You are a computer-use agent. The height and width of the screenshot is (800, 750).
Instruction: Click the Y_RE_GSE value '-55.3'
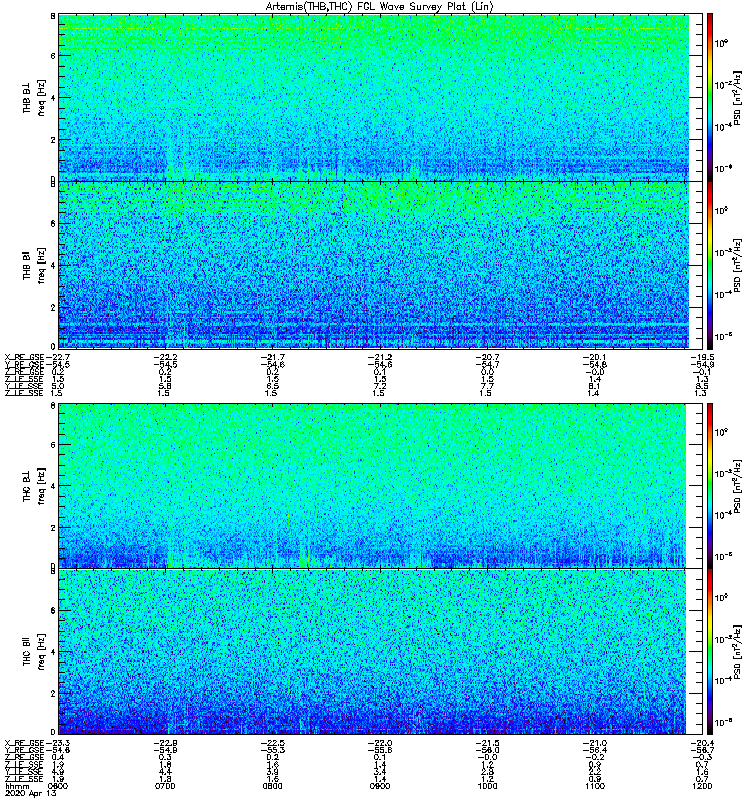(x=272, y=750)
